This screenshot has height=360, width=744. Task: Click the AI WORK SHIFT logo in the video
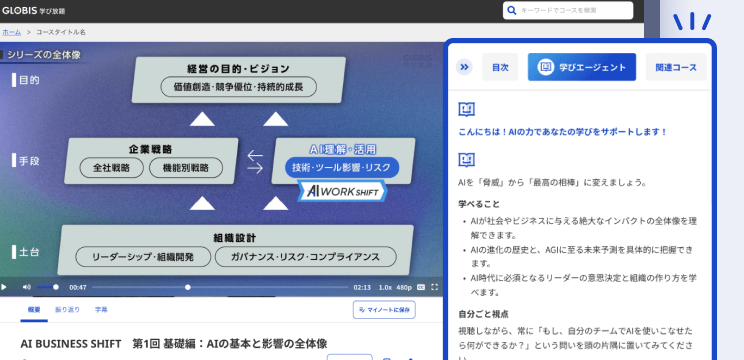[343, 191]
